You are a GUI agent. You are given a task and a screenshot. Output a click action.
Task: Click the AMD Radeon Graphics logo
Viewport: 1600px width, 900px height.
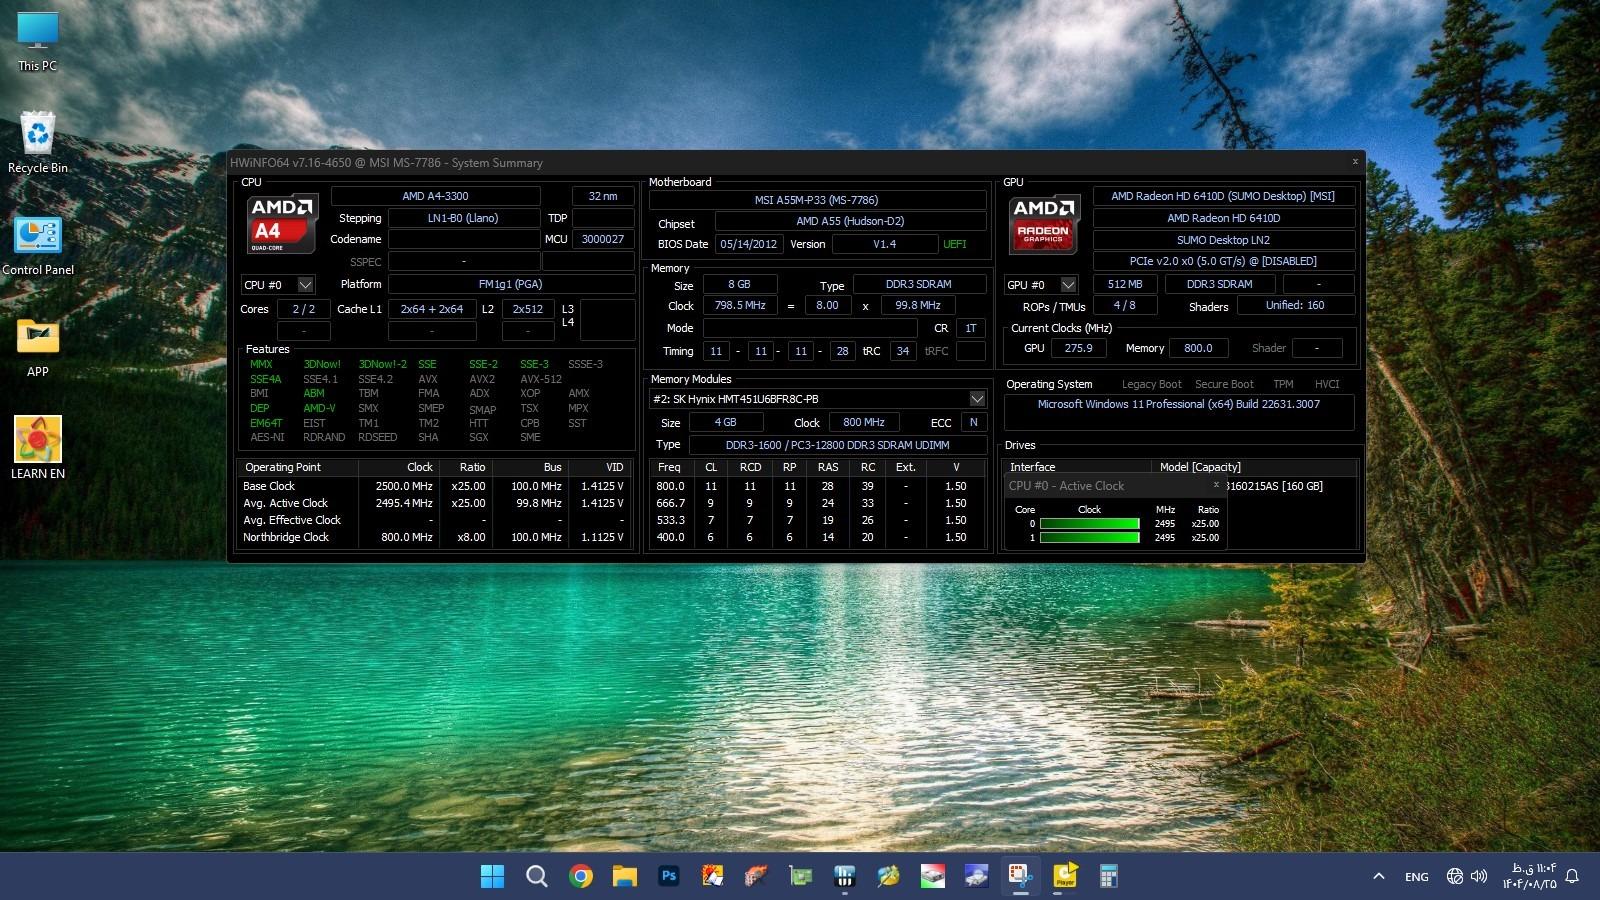pyautogui.click(x=1043, y=223)
